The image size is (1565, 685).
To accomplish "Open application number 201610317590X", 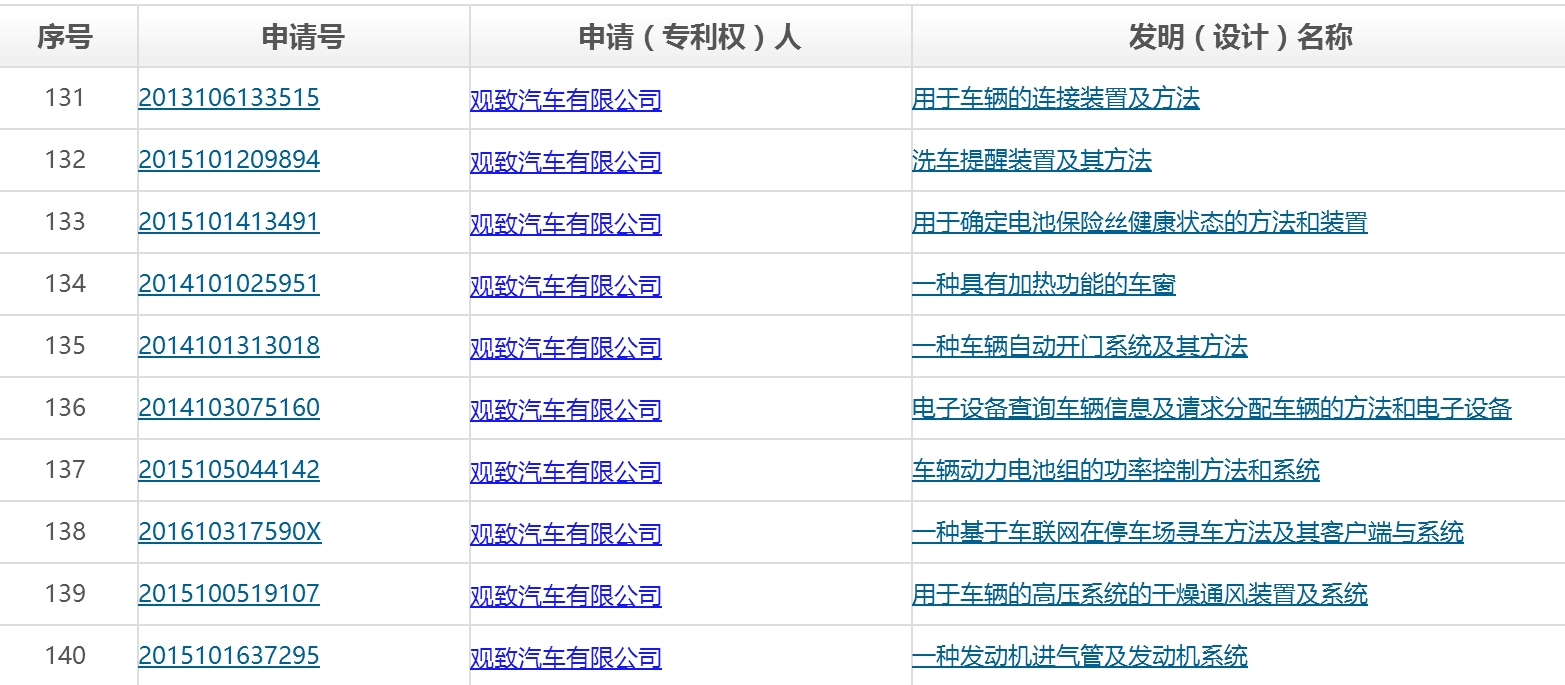I will (x=230, y=532).
